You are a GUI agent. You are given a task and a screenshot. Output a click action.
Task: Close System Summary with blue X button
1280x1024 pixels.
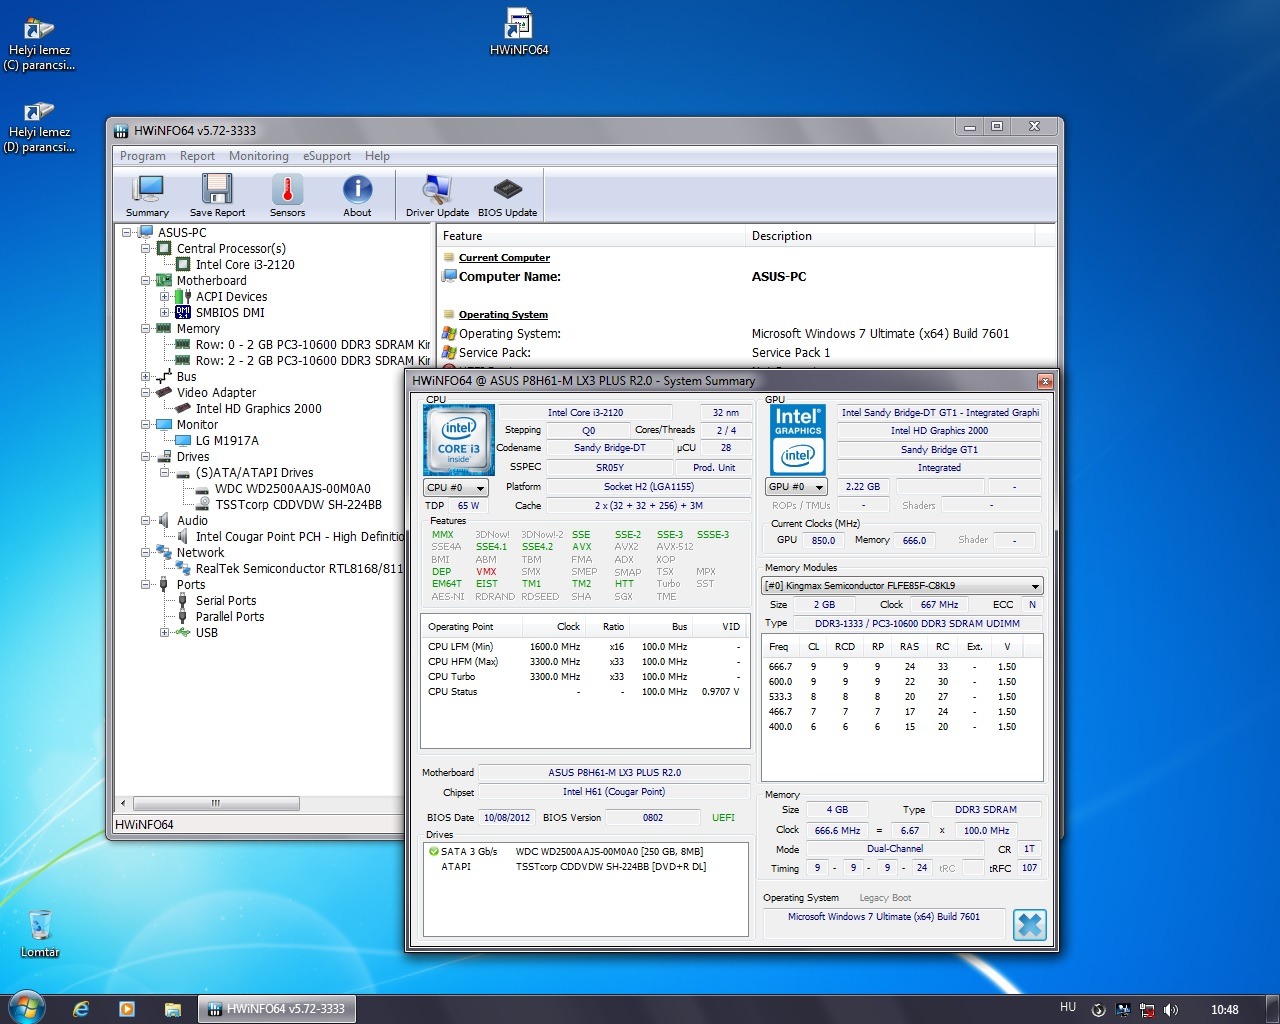tap(1029, 925)
